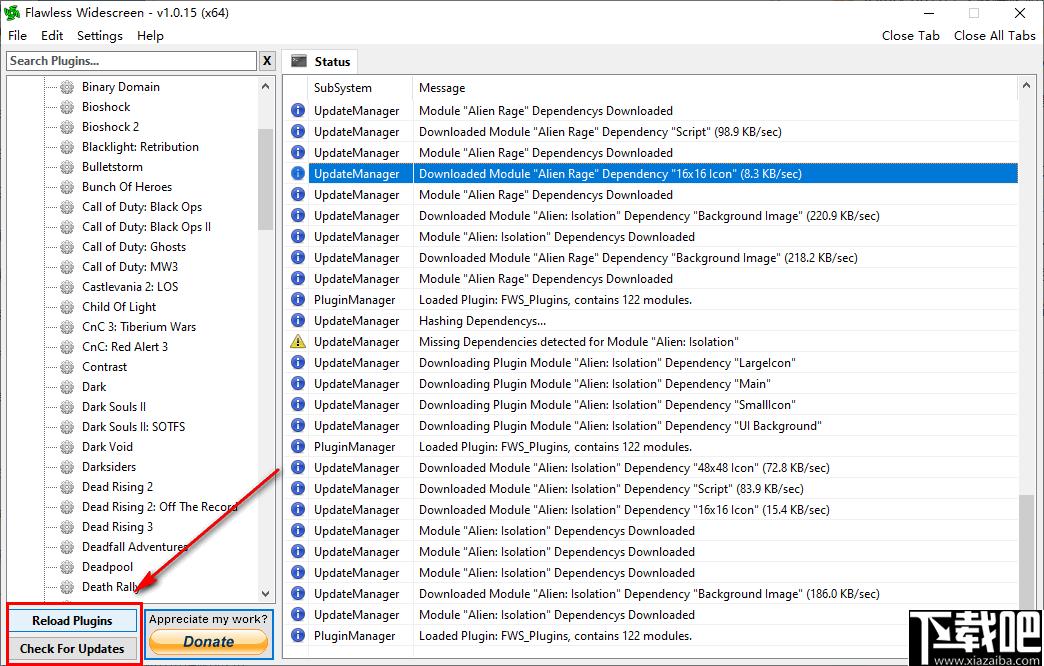
Task: Click 'Missing Dependencies detected' message text
Action: click(578, 341)
